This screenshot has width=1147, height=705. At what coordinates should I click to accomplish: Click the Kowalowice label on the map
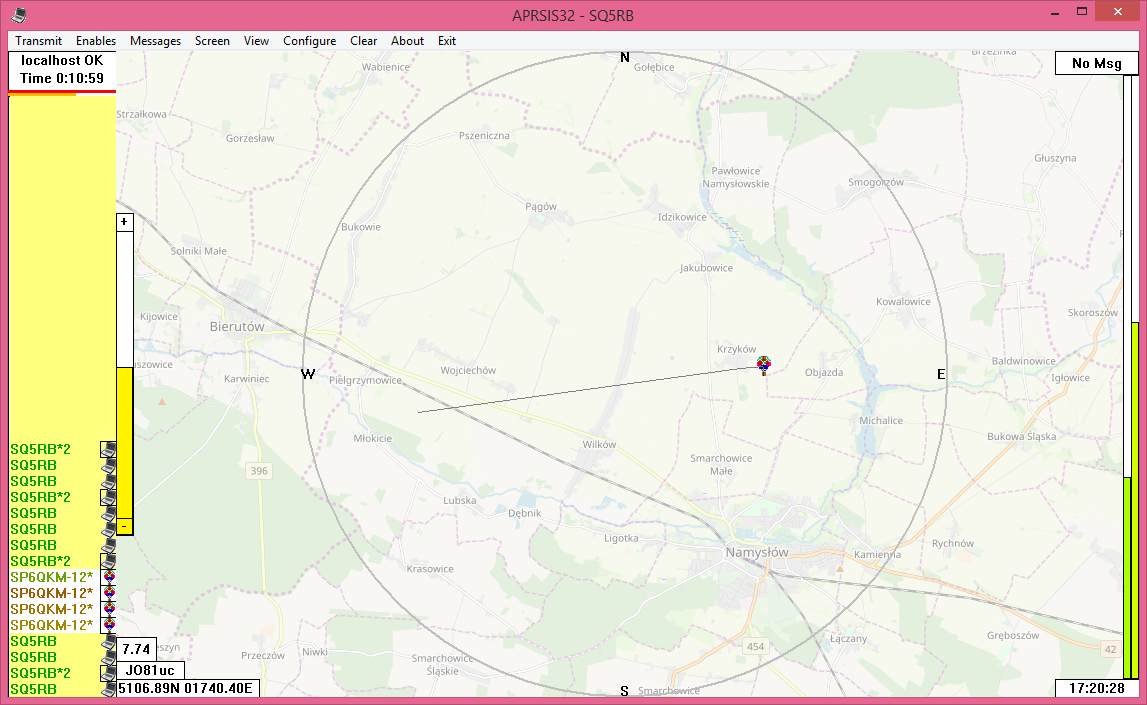pos(903,301)
